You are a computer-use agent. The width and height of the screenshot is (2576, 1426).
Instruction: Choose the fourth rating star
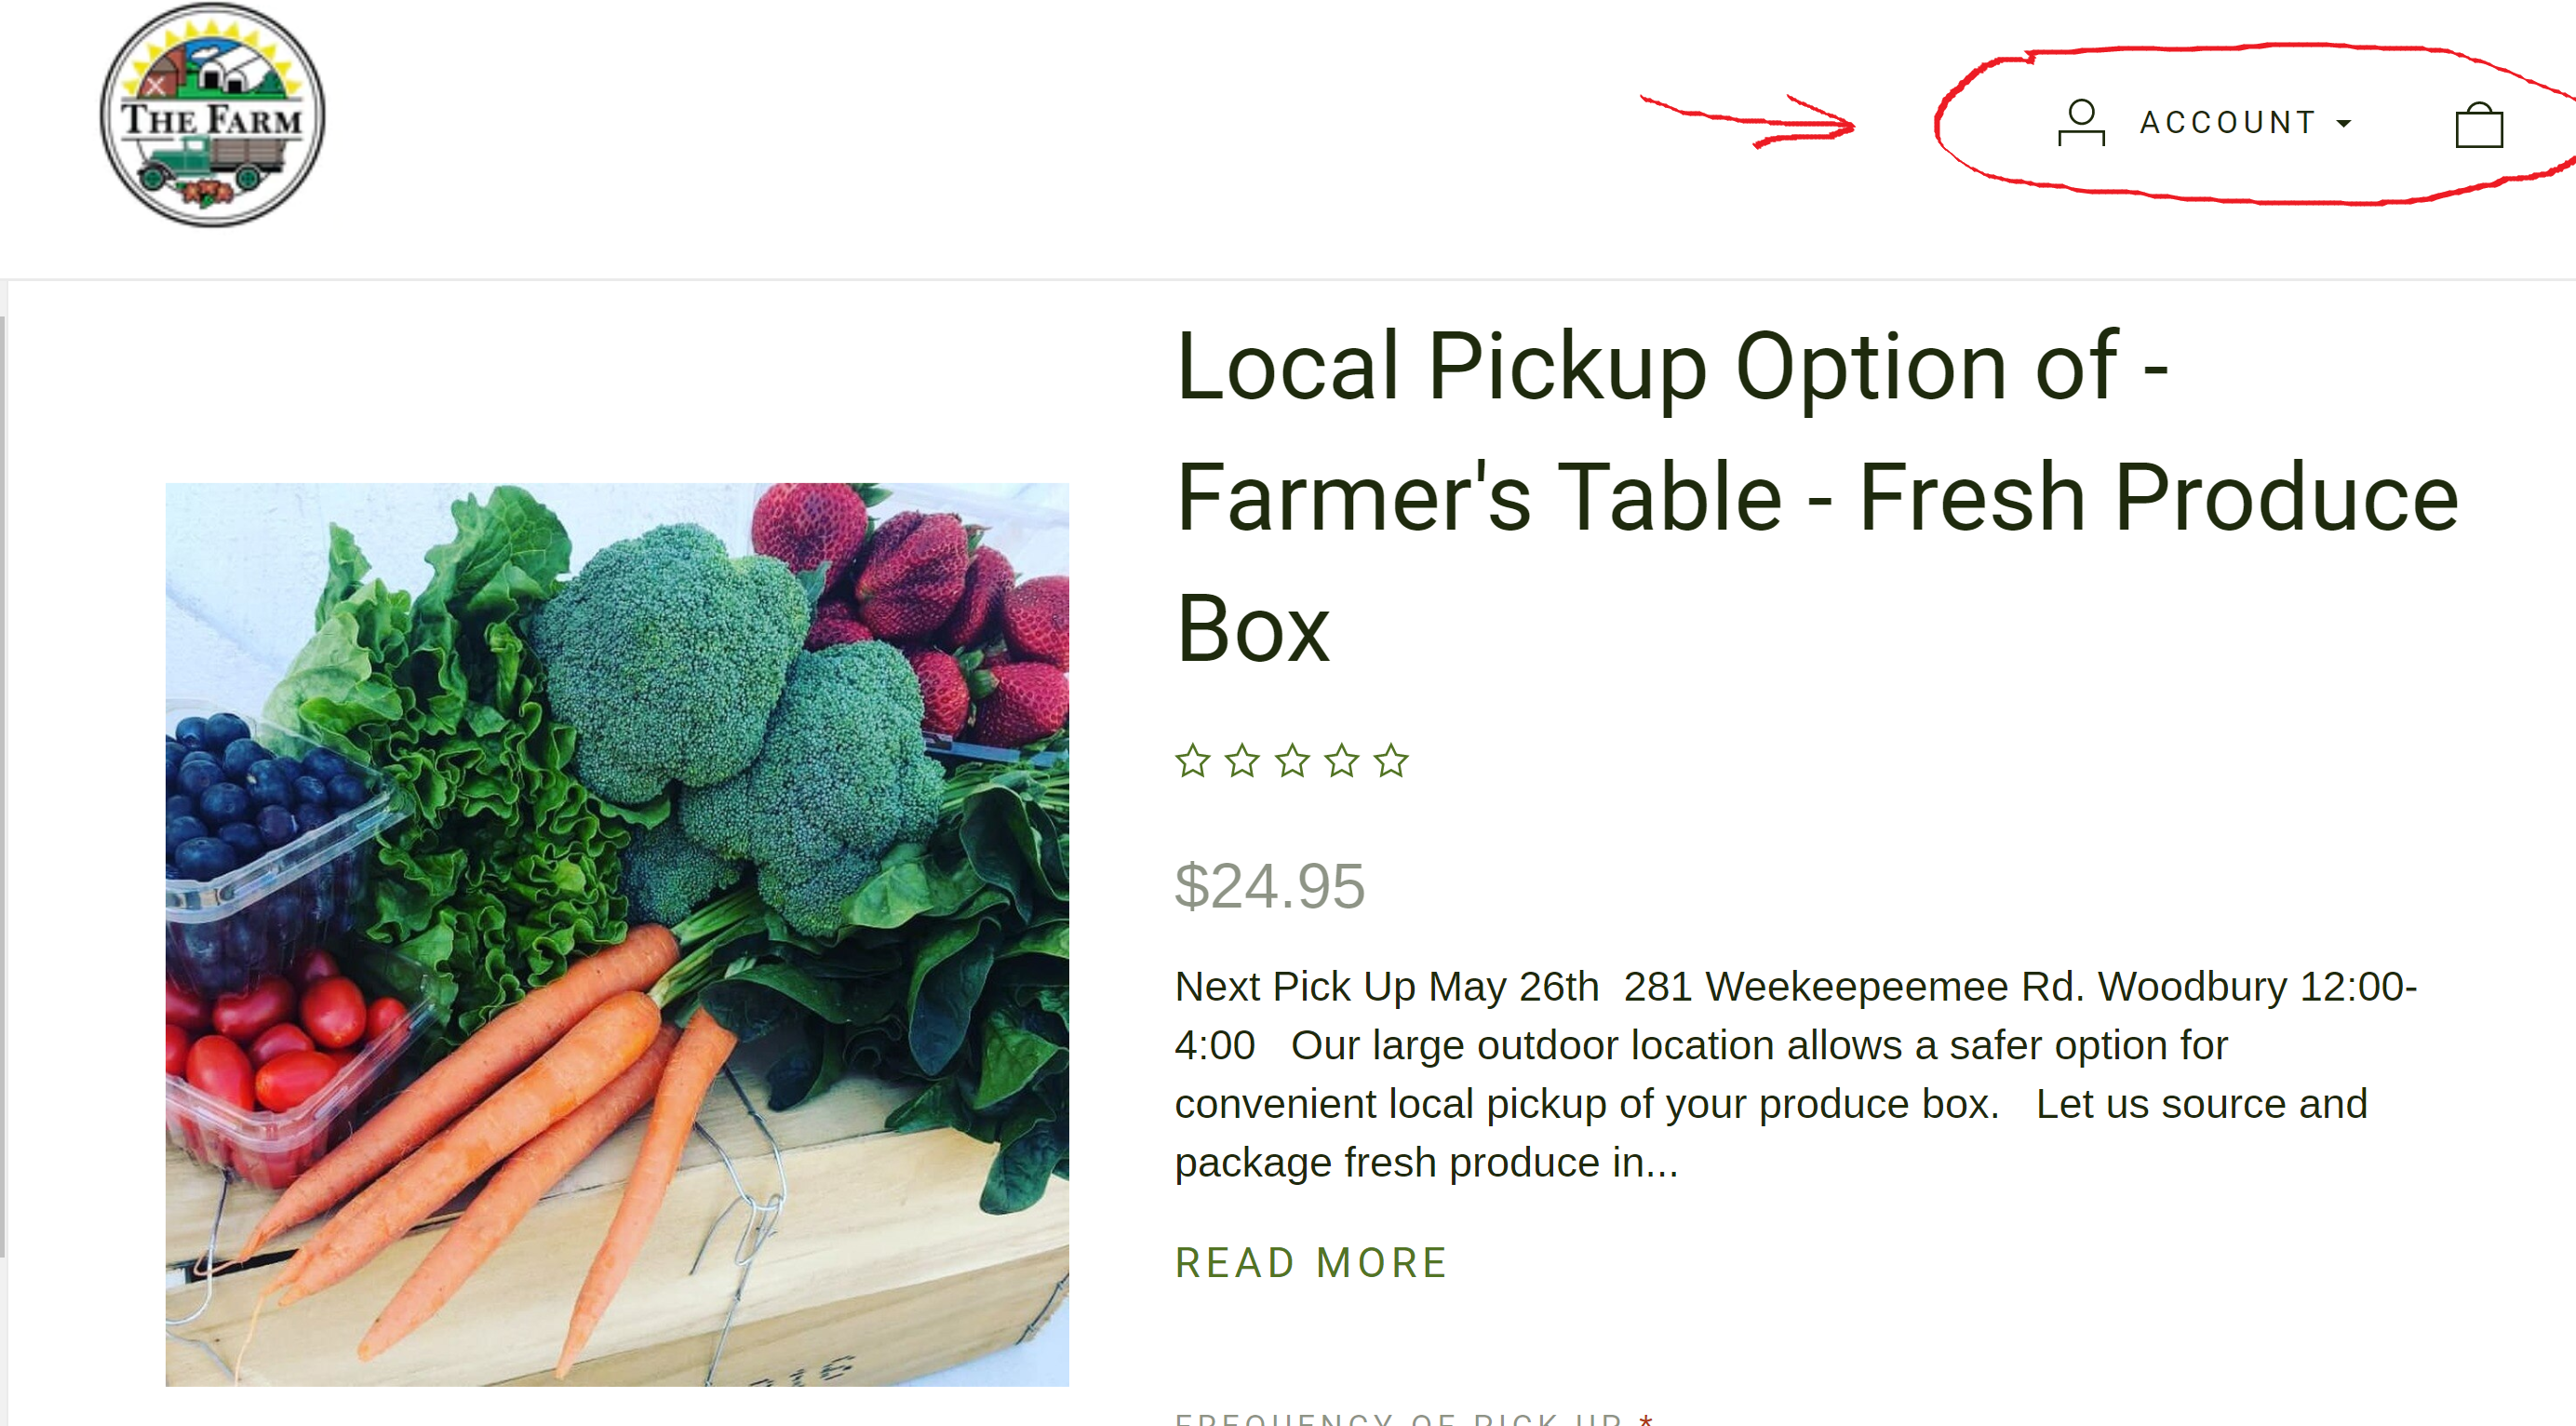(x=1342, y=761)
